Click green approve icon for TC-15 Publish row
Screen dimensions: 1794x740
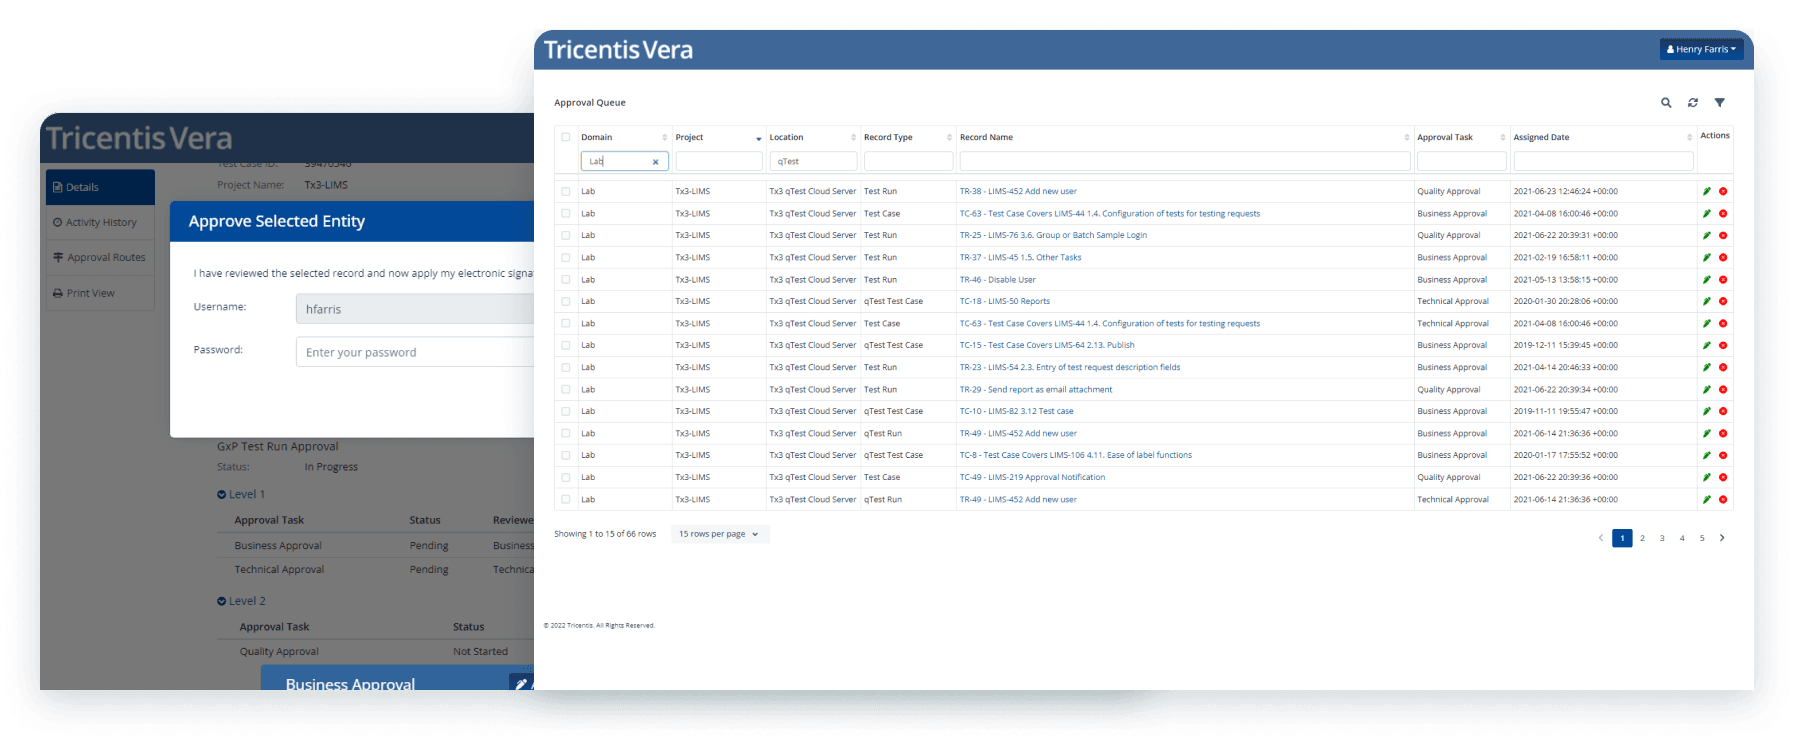(x=1707, y=345)
